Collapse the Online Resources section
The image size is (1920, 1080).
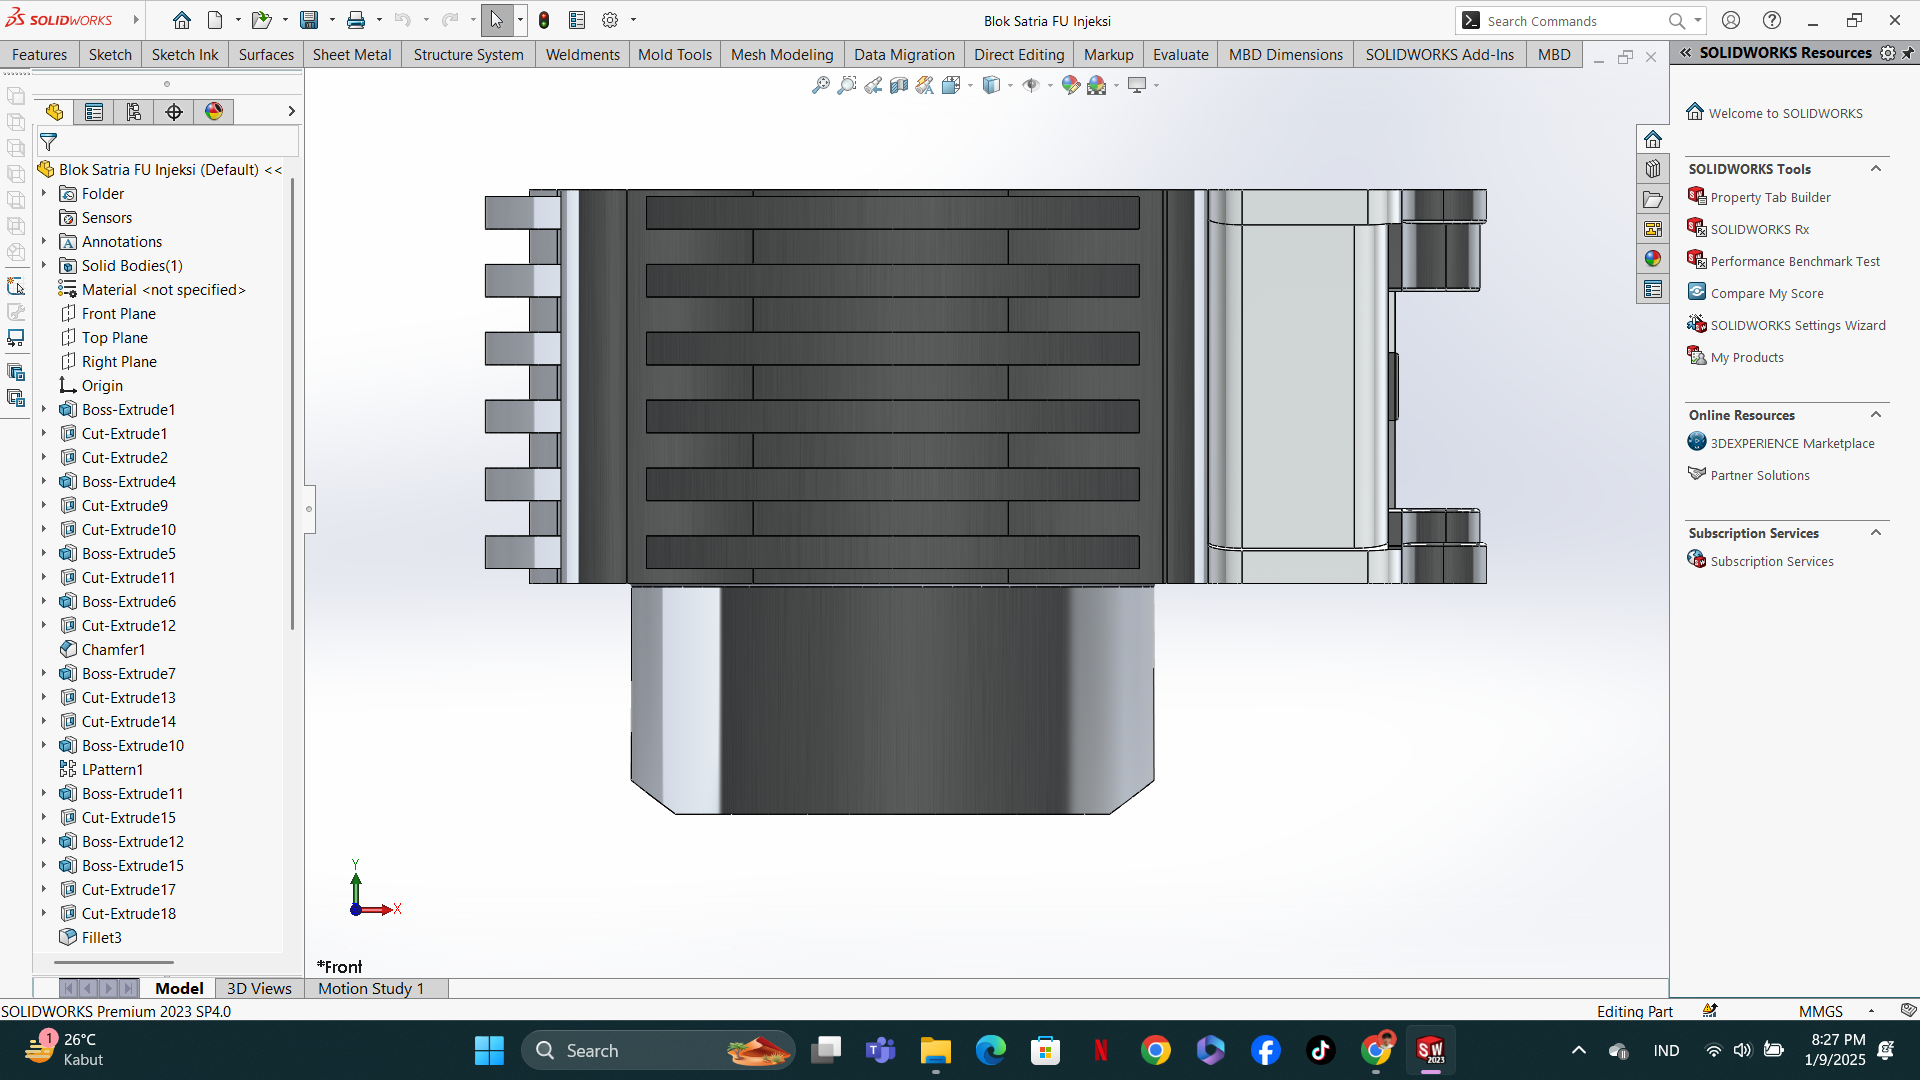click(1876, 415)
